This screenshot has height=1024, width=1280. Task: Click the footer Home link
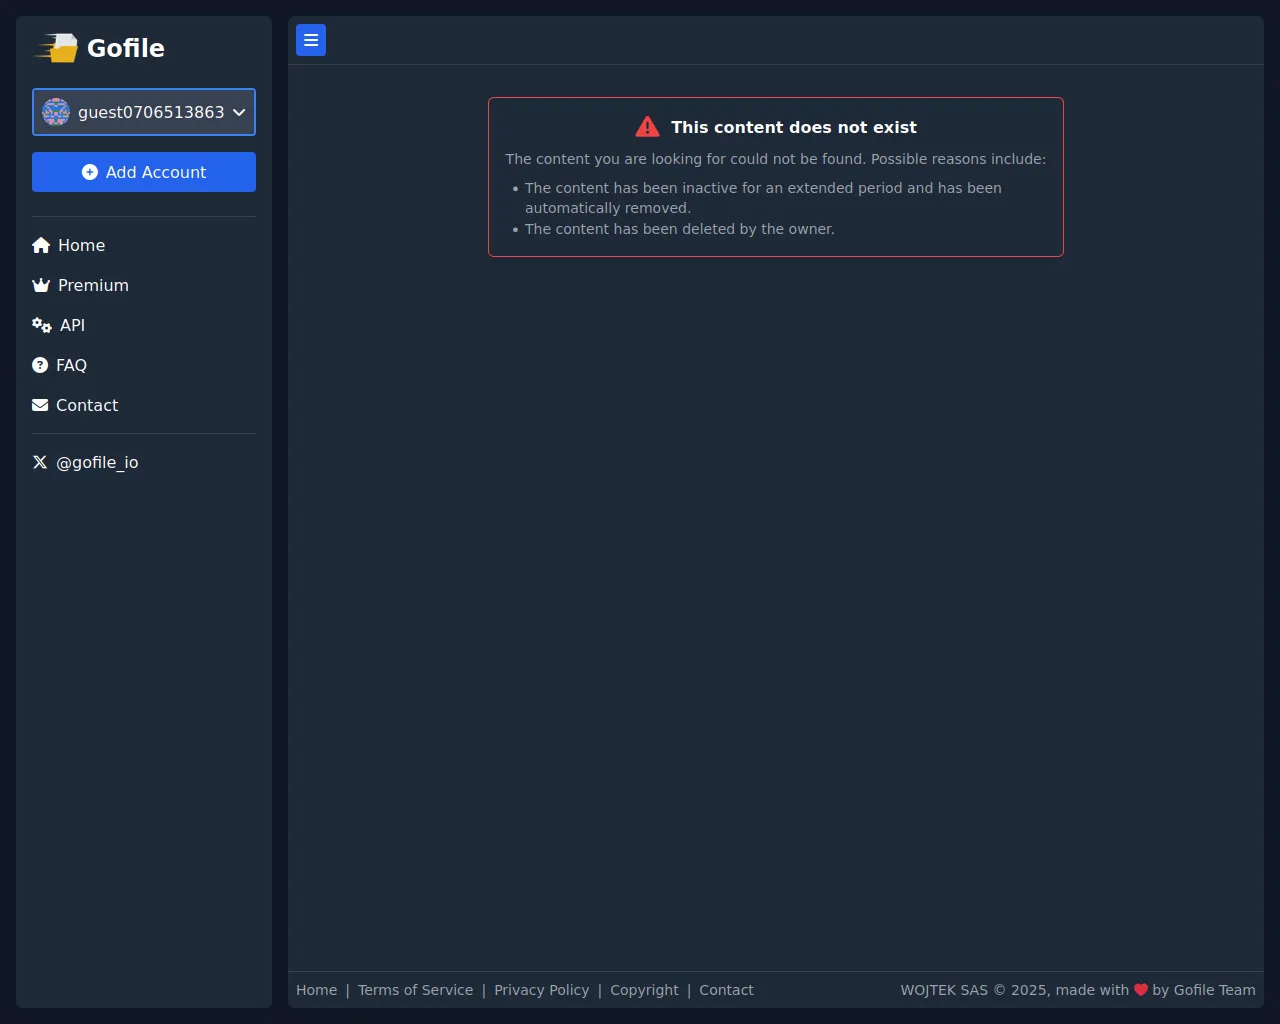316,990
